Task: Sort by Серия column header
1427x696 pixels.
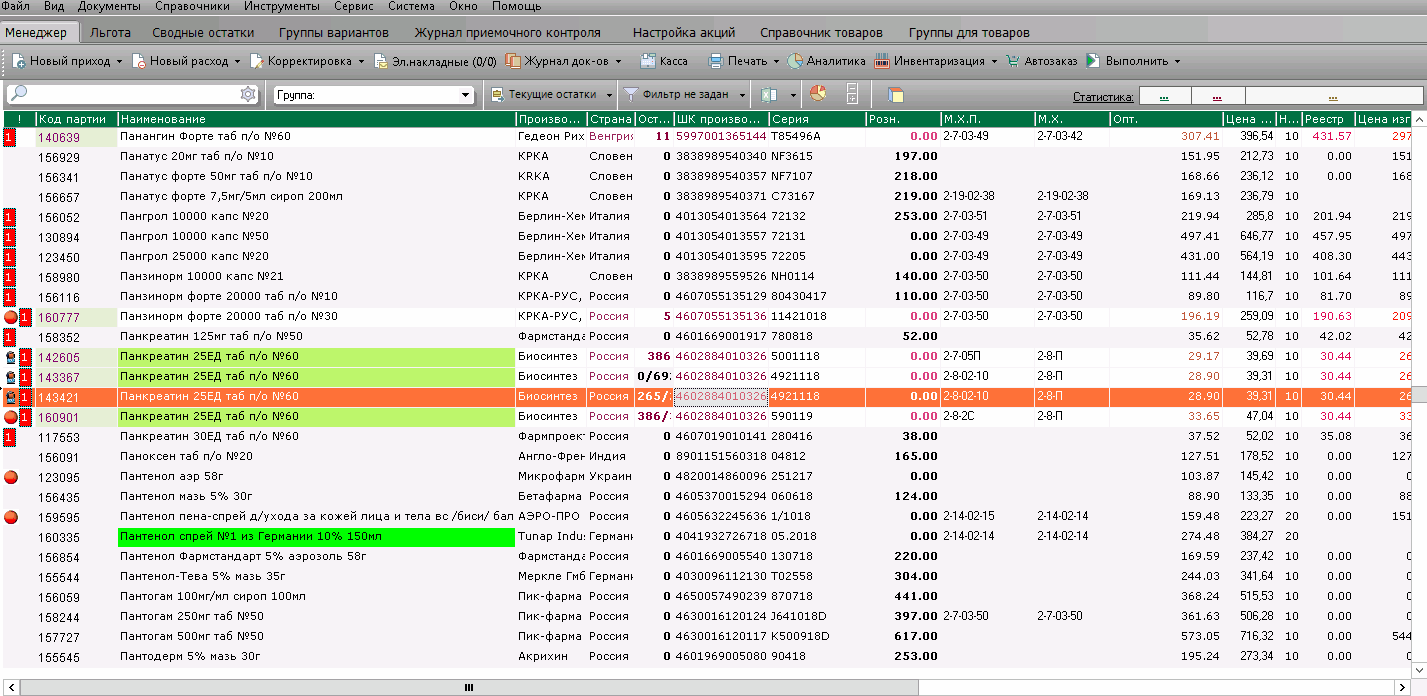Action: point(817,119)
